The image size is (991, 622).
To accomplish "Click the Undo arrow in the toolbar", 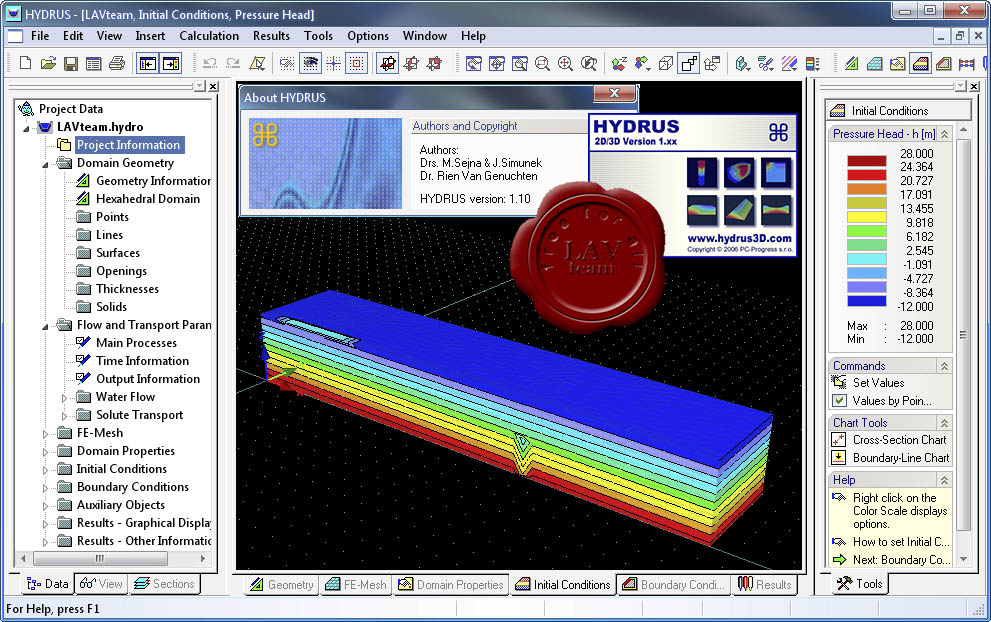I will click(x=210, y=63).
